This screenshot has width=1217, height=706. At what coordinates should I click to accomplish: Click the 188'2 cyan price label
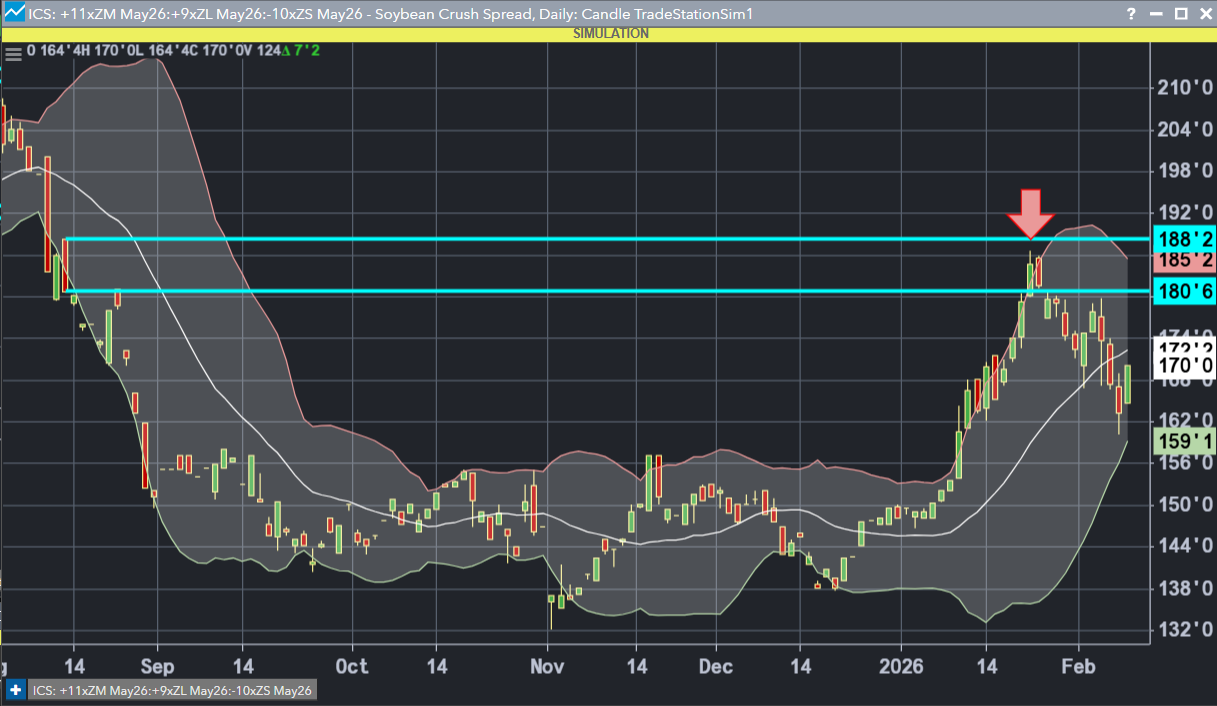click(1184, 239)
